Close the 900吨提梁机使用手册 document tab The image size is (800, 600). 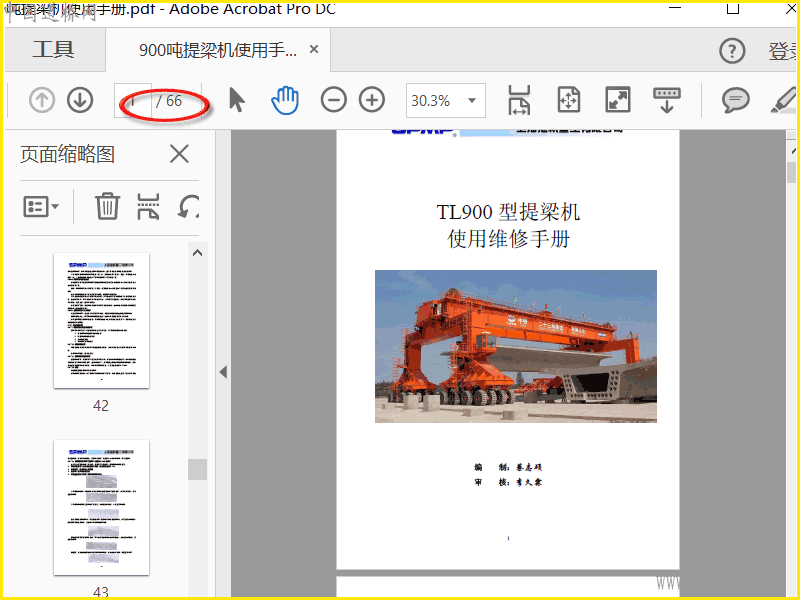point(314,49)
